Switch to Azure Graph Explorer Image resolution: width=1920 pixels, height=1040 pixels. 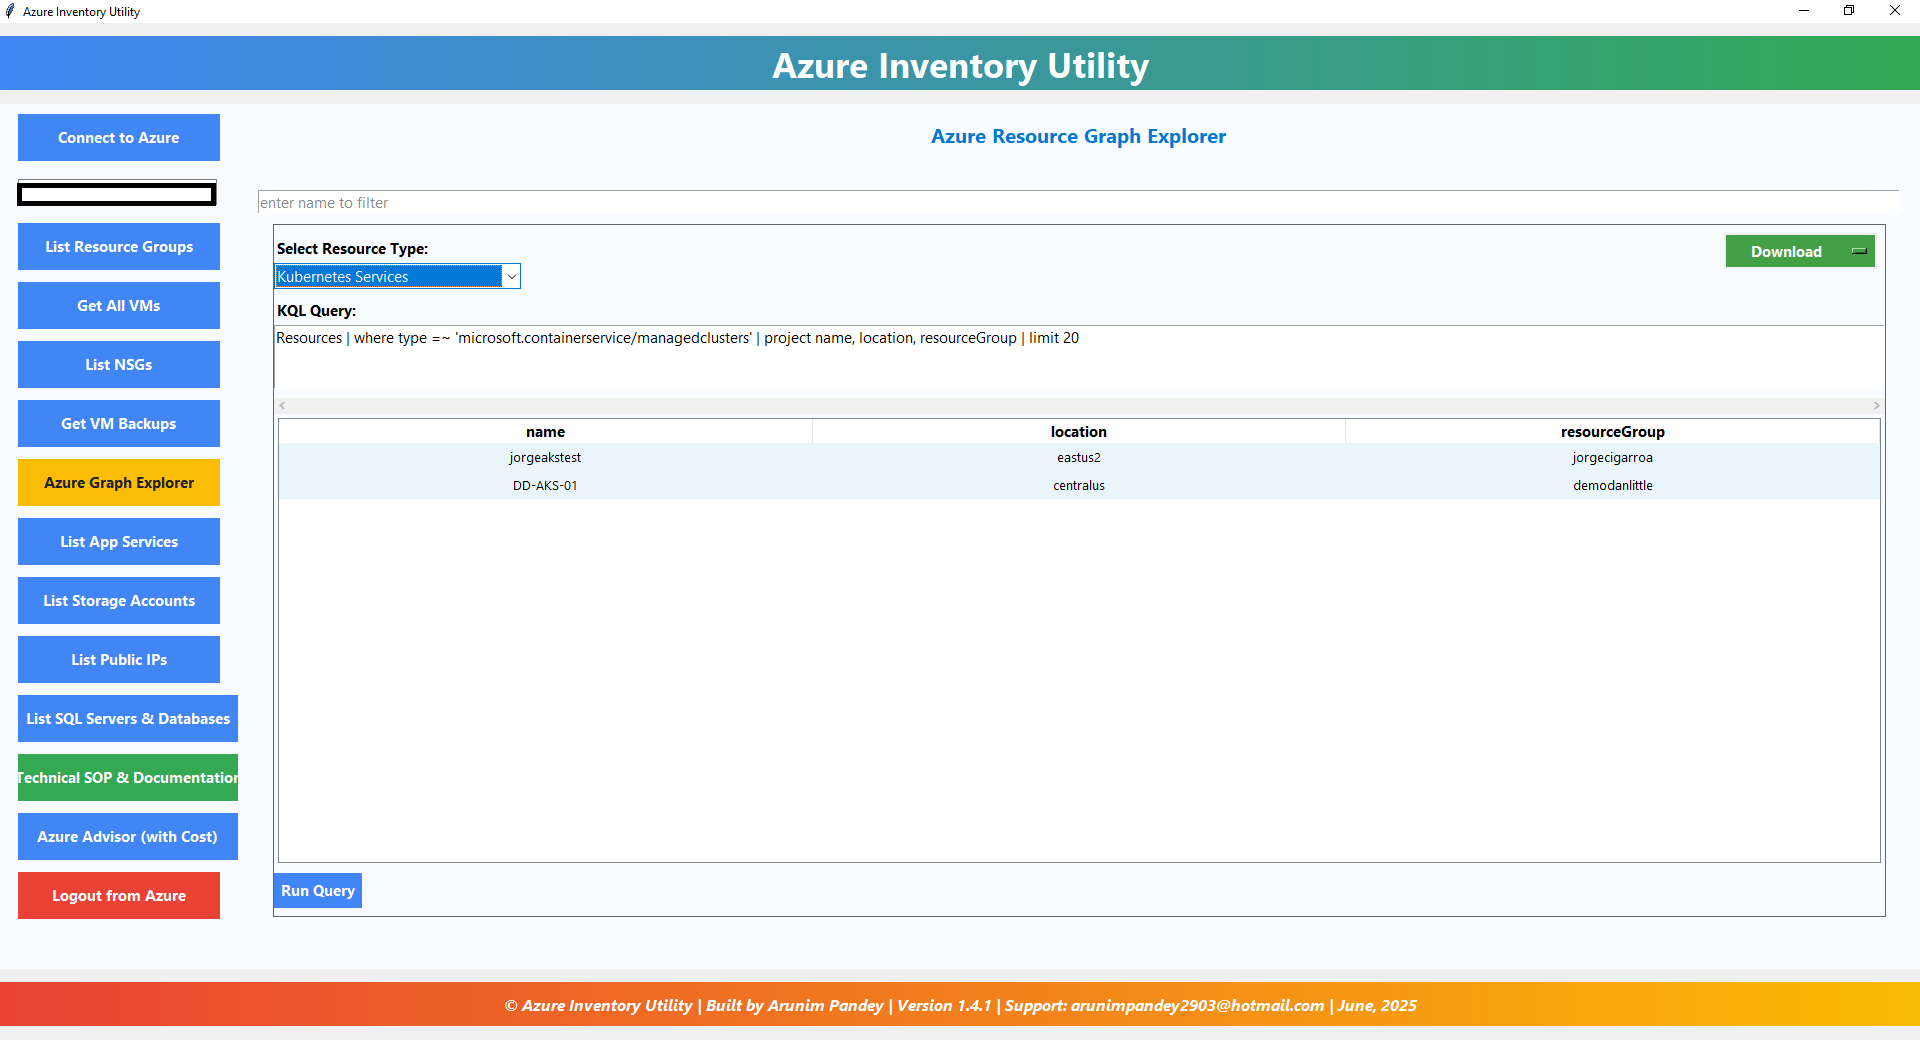(x=118, y=482)
